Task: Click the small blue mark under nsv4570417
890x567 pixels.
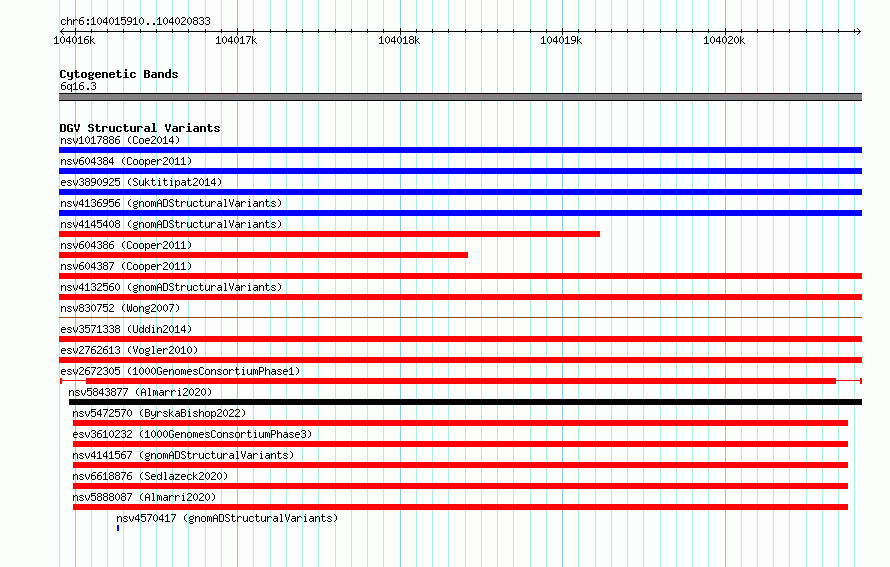Action: 118,528
